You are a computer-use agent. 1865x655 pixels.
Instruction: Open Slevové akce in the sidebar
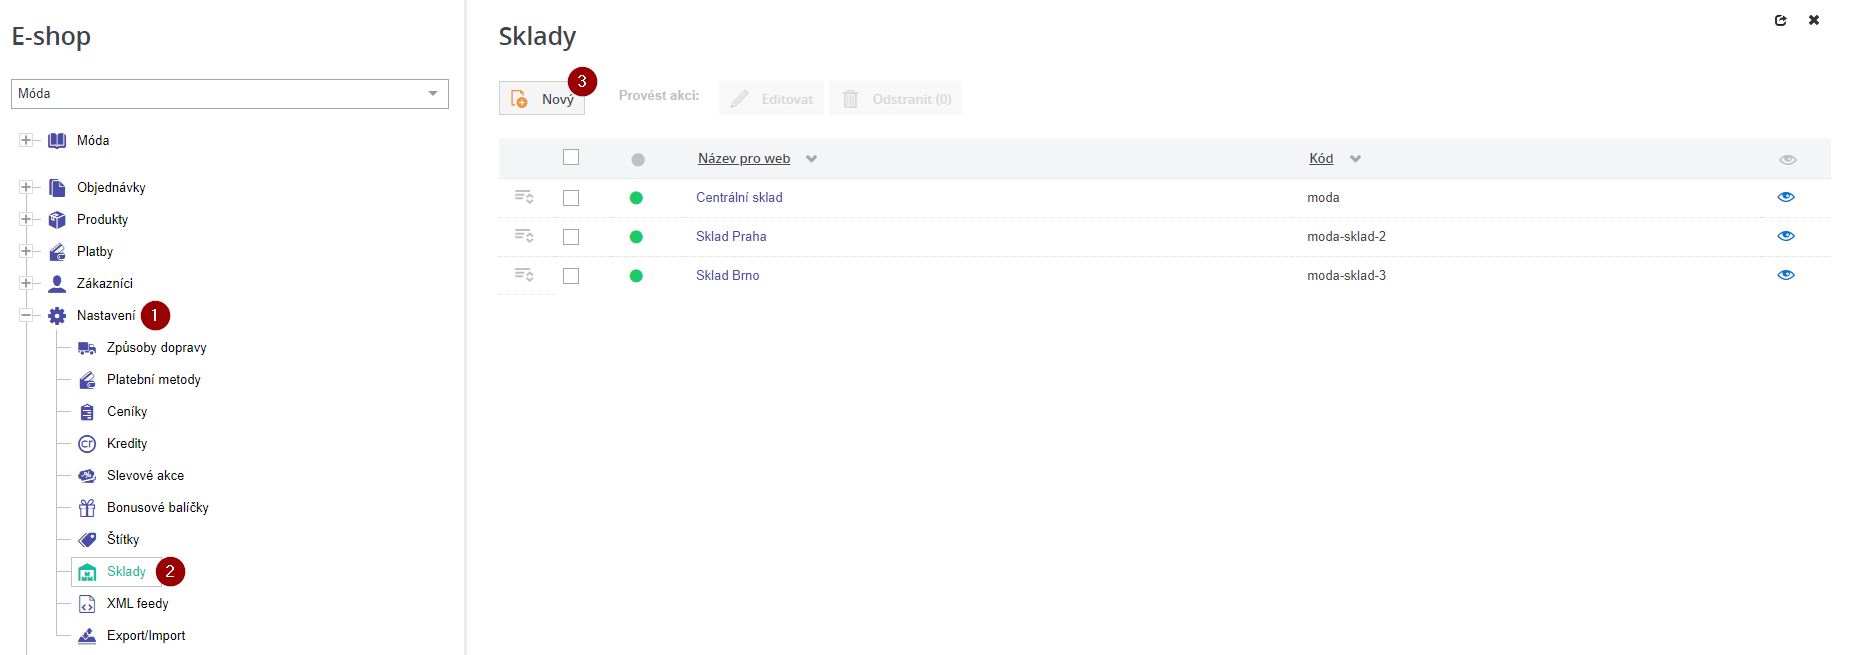145,476
